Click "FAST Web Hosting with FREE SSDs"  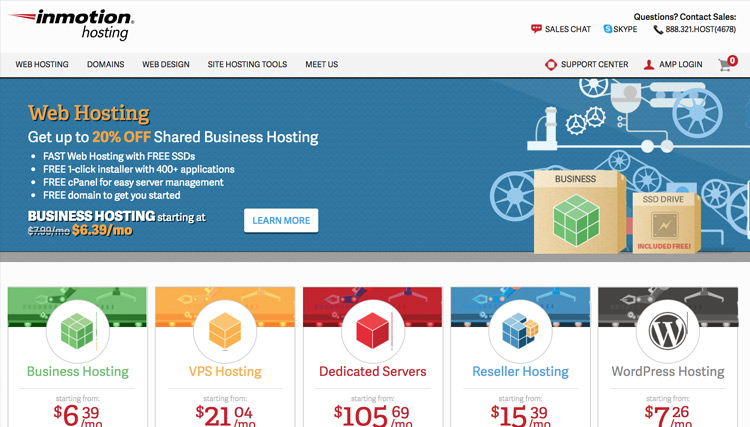119,156
